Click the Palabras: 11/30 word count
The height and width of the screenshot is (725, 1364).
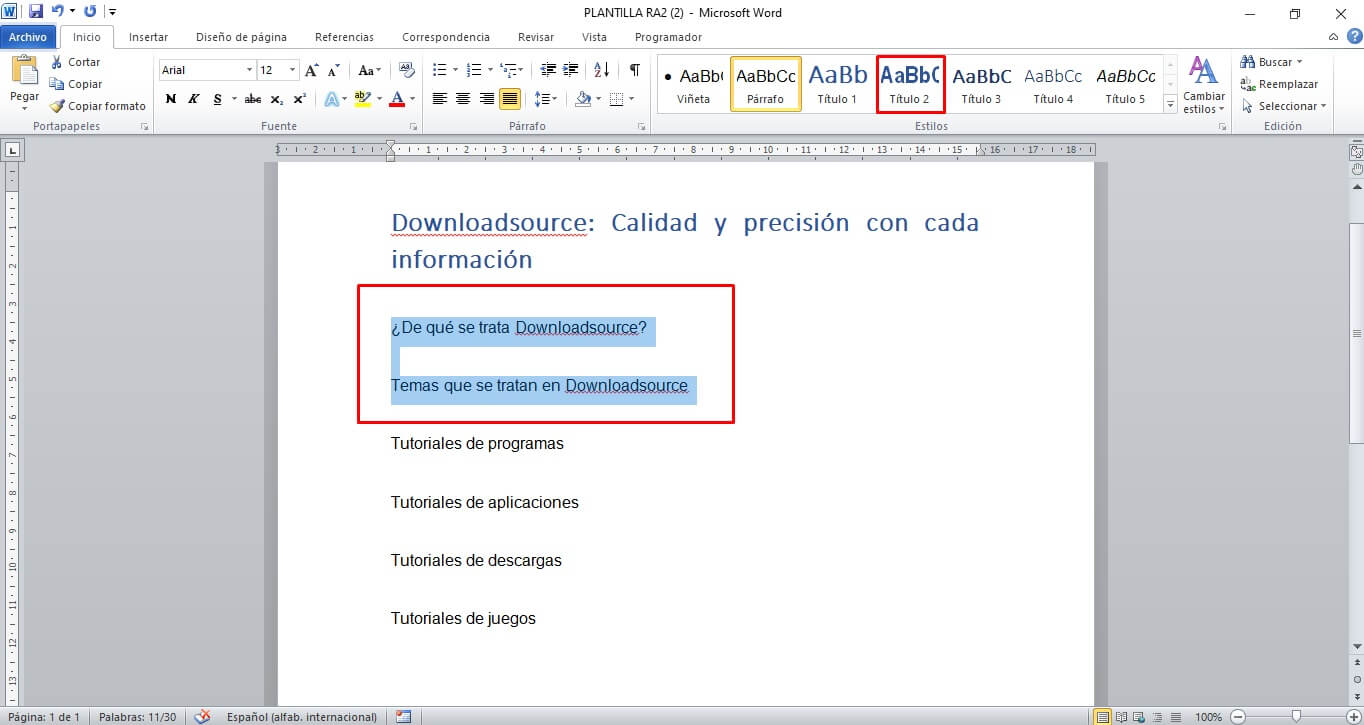pos(140,717)
